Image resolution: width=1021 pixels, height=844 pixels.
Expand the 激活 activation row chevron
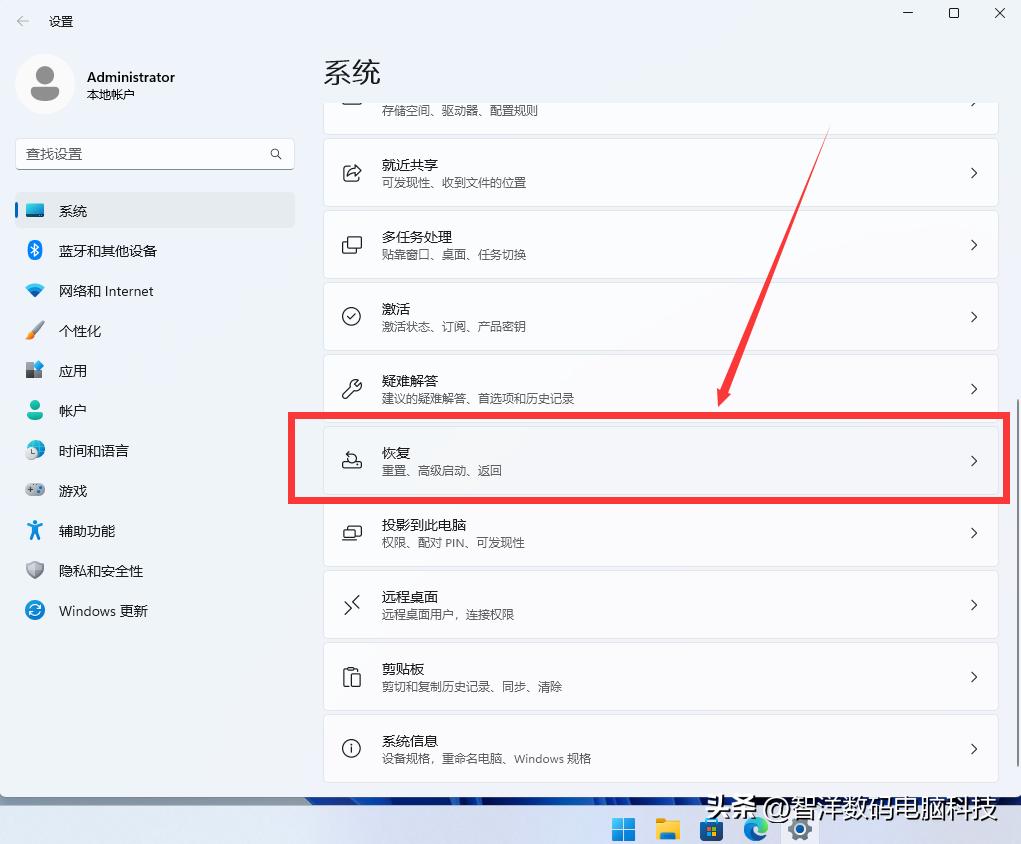pos(973,316)
